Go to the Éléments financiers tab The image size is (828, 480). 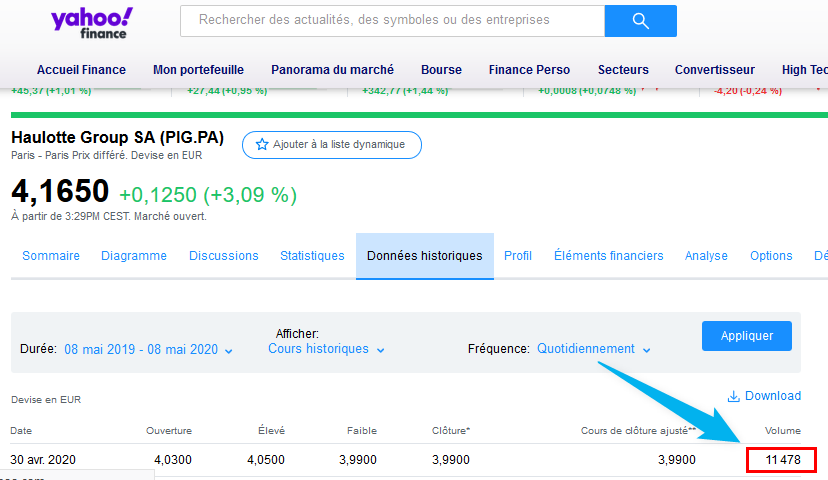(608, 256)
